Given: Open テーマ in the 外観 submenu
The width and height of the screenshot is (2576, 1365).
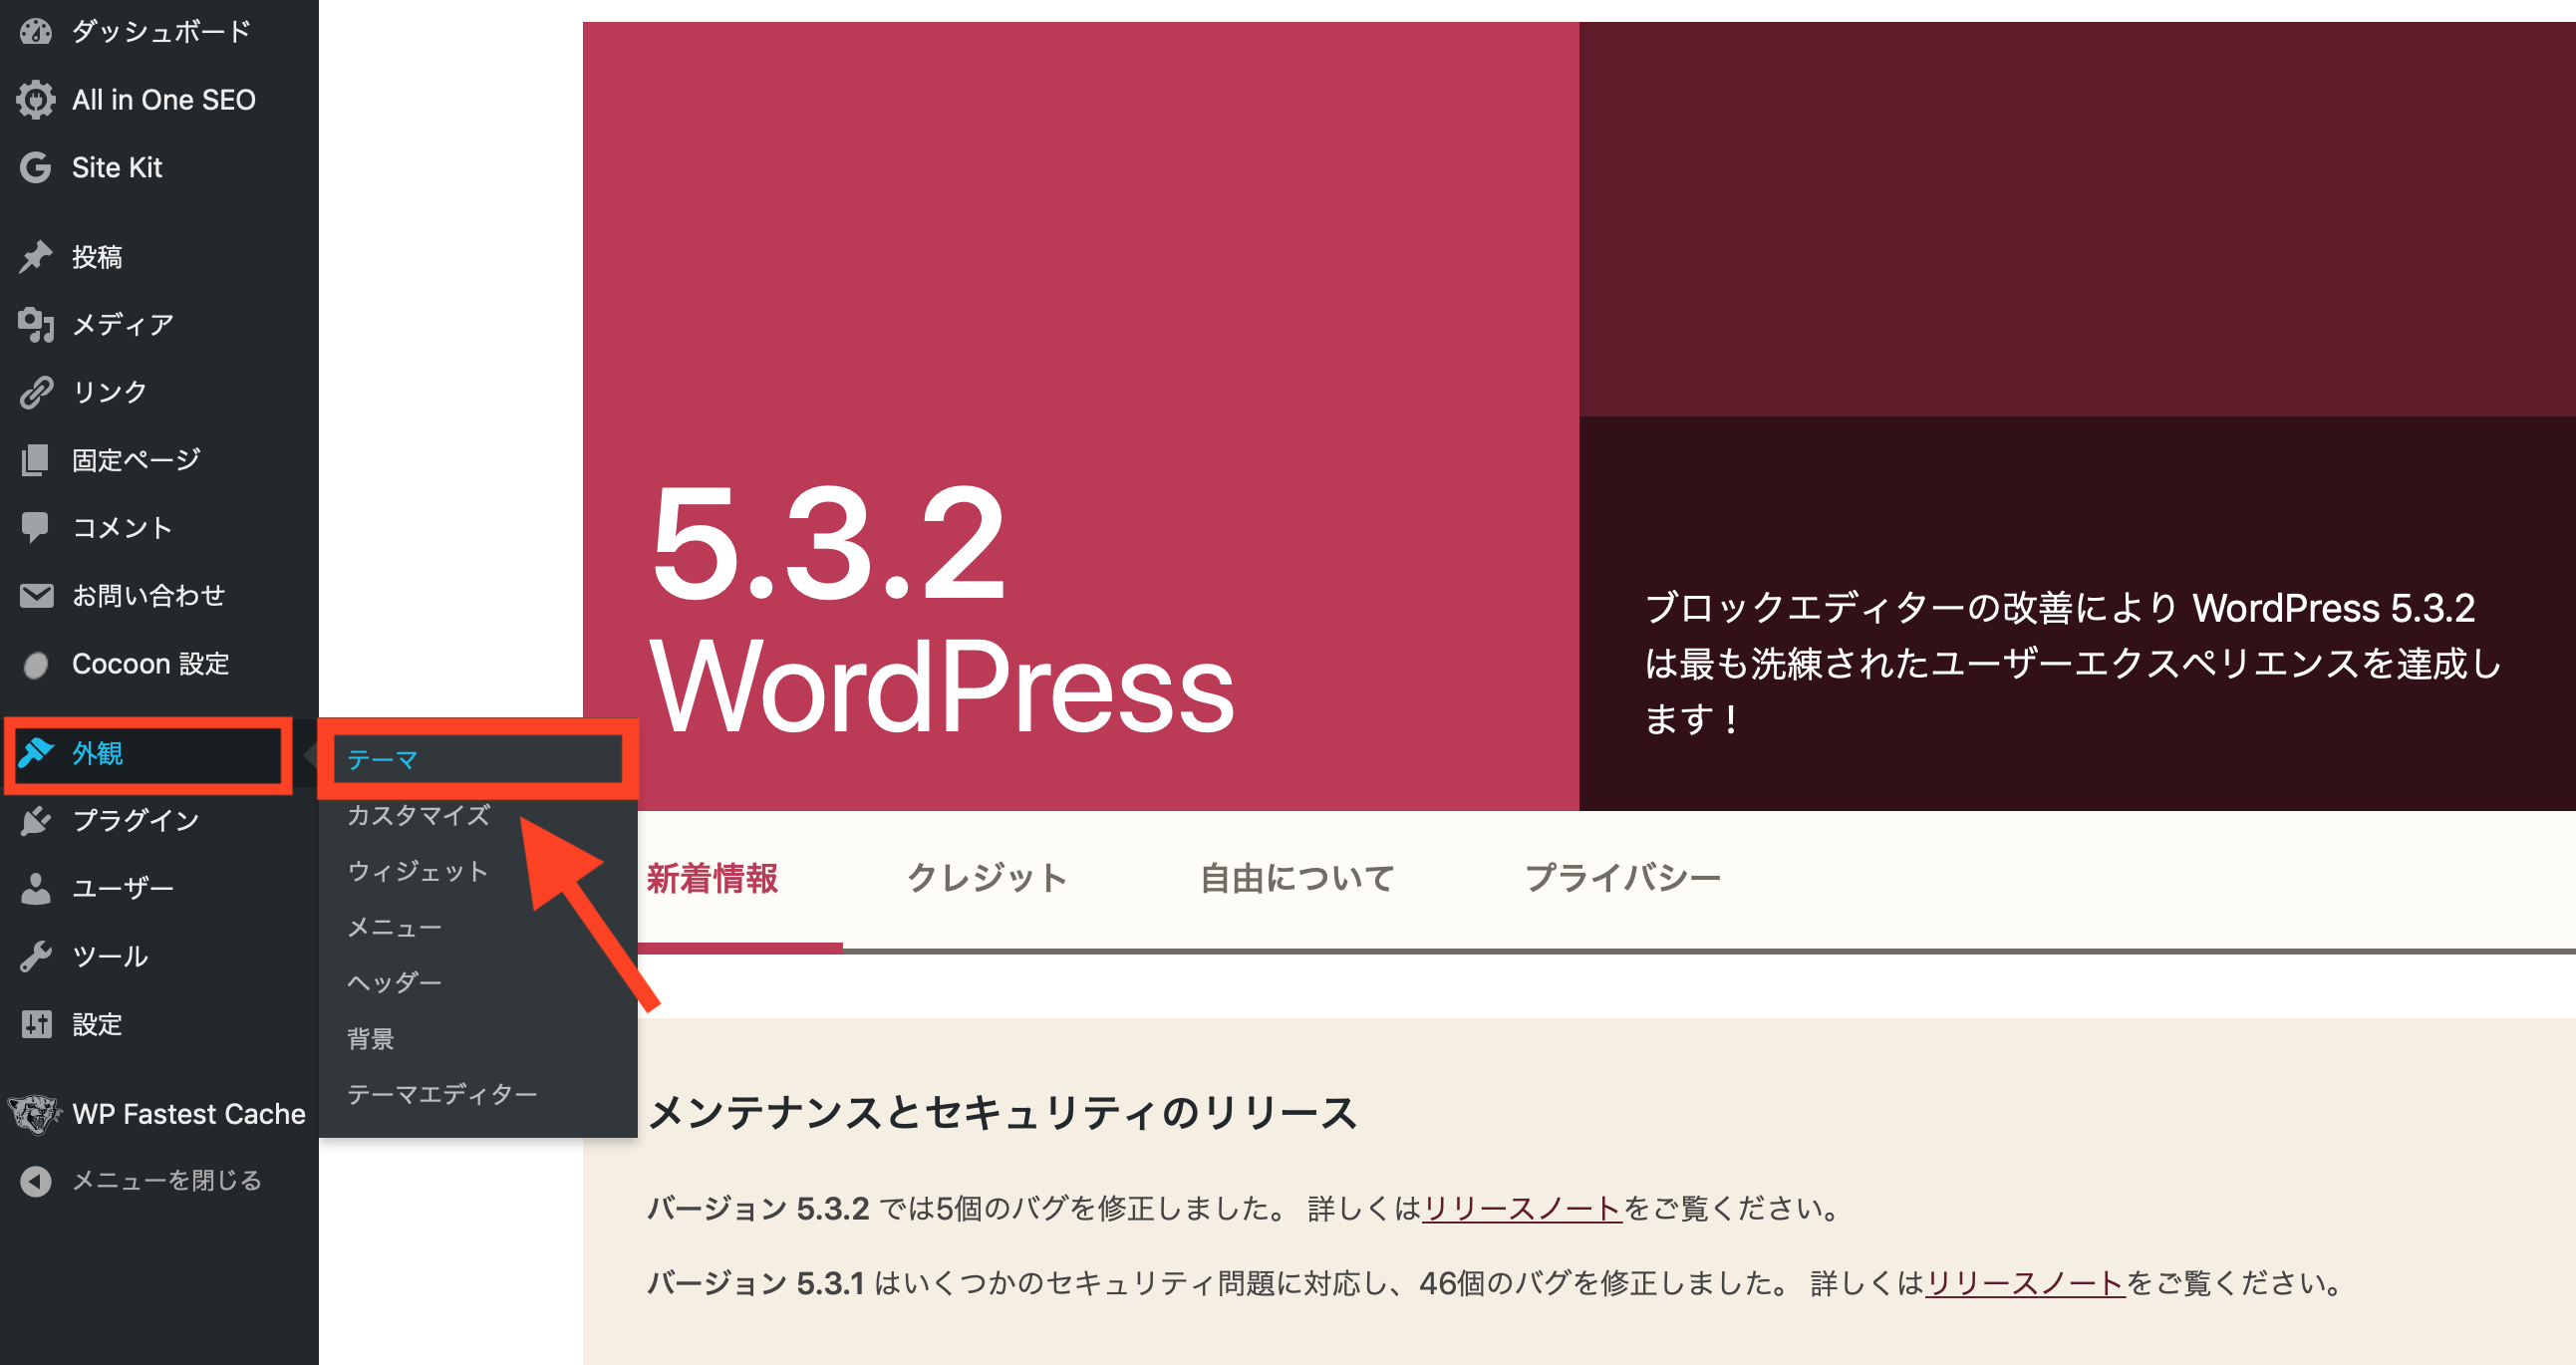Looking at the screenshot, I should 382,760.
